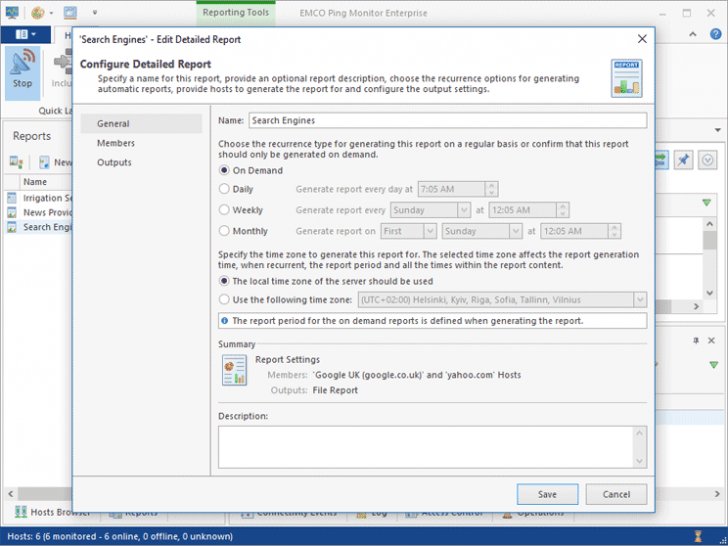This screenshot has width=728, height=546.
Task: Click the New report icon in Reports toolbar
Action: 44,162
